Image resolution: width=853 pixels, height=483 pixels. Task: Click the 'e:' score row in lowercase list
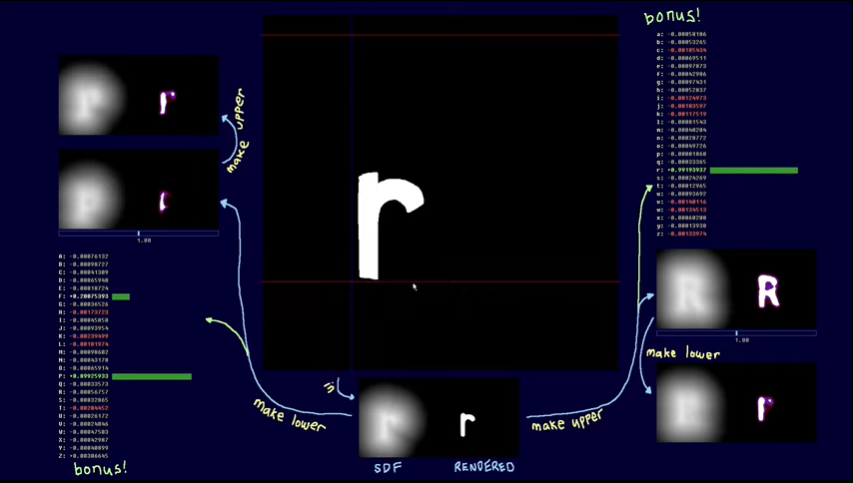pos(681,66)
